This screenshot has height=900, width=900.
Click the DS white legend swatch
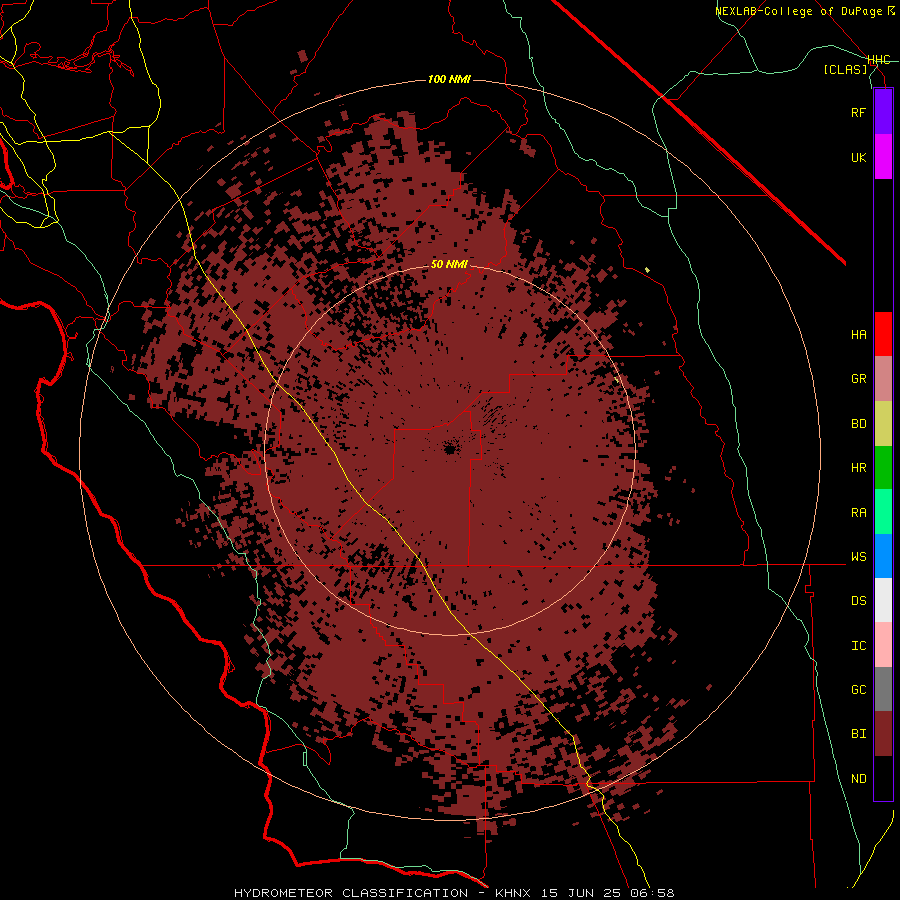point(883,600)
